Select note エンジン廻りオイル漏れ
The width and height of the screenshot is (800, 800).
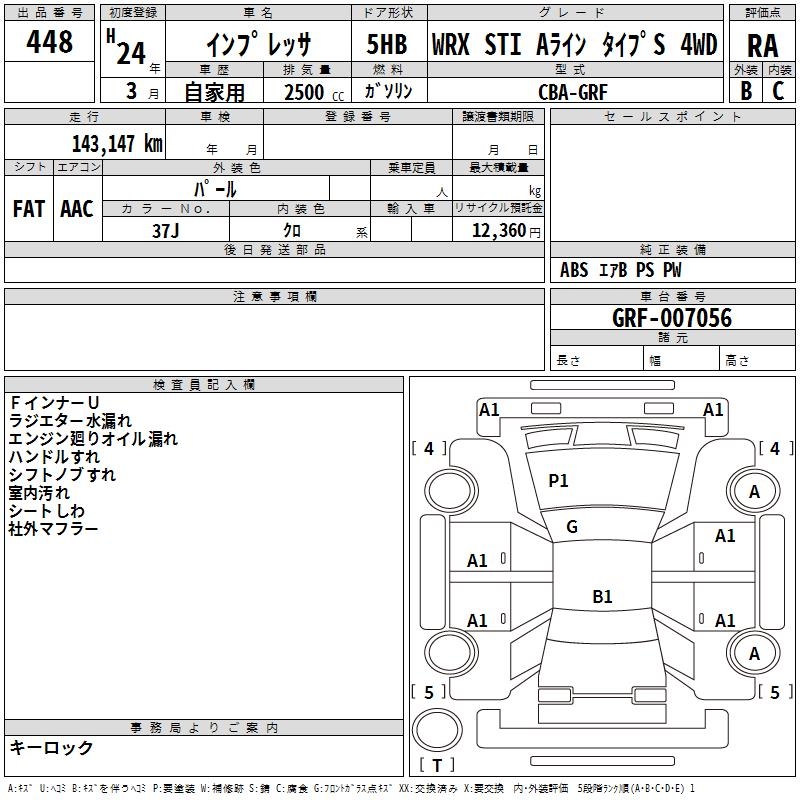[93, 438]
